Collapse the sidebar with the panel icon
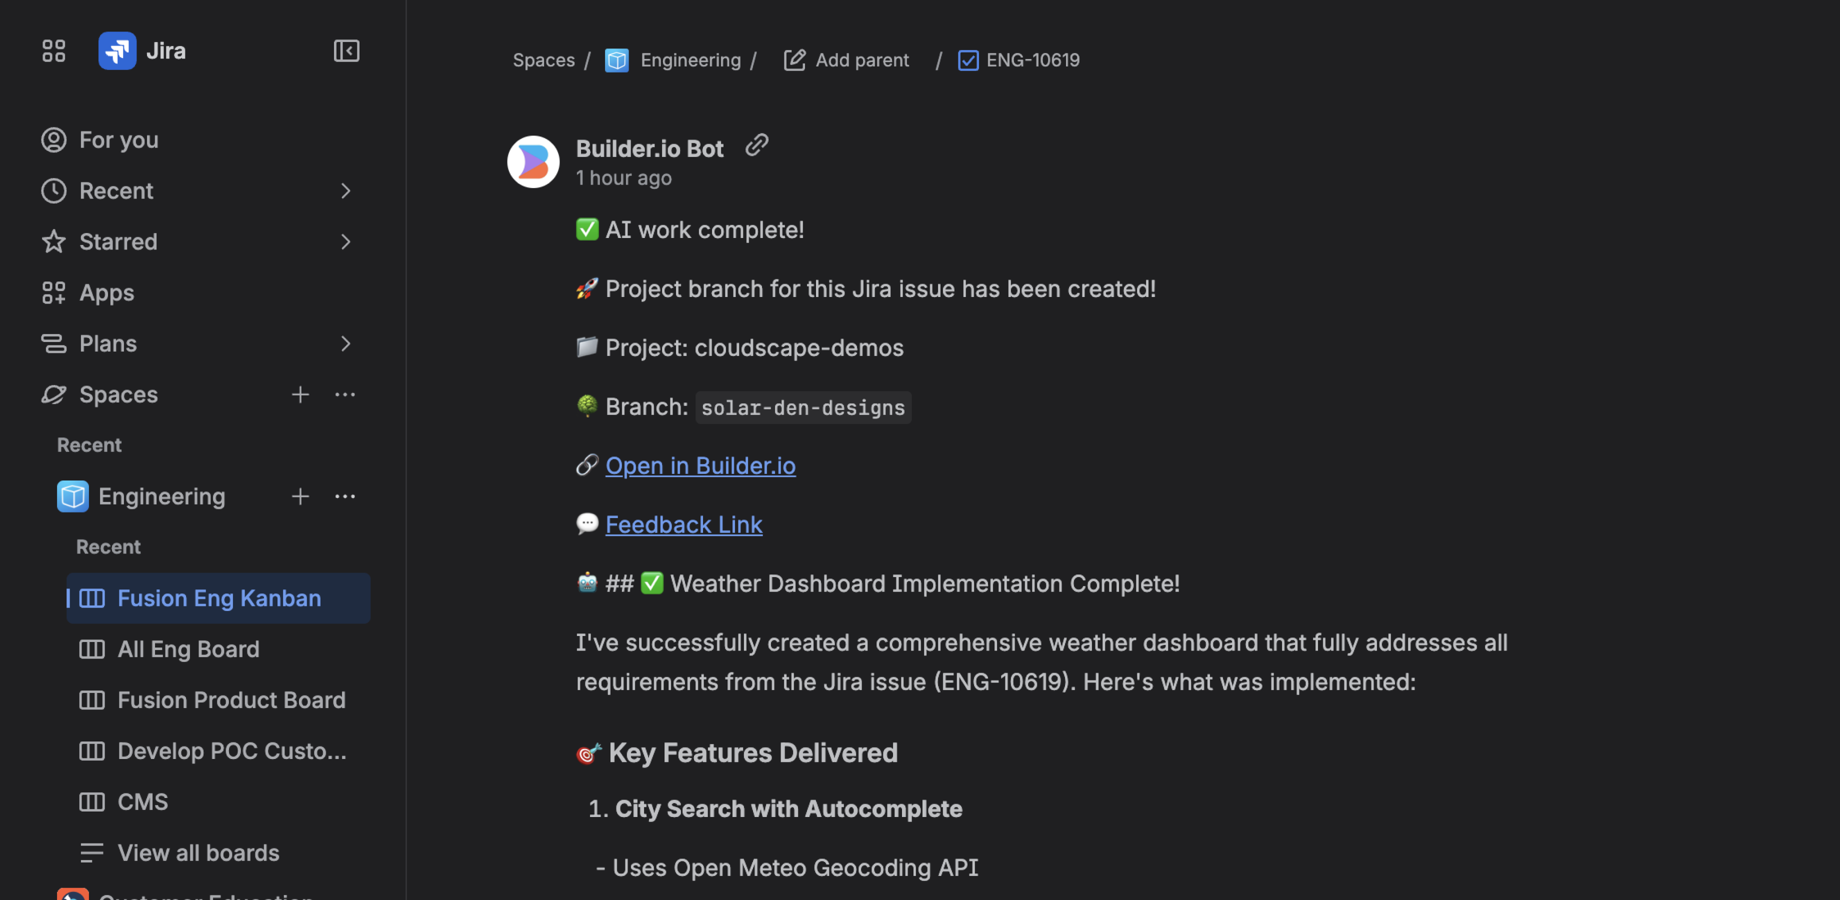This screenshot has width=1840, height=900. pos(346,50)
